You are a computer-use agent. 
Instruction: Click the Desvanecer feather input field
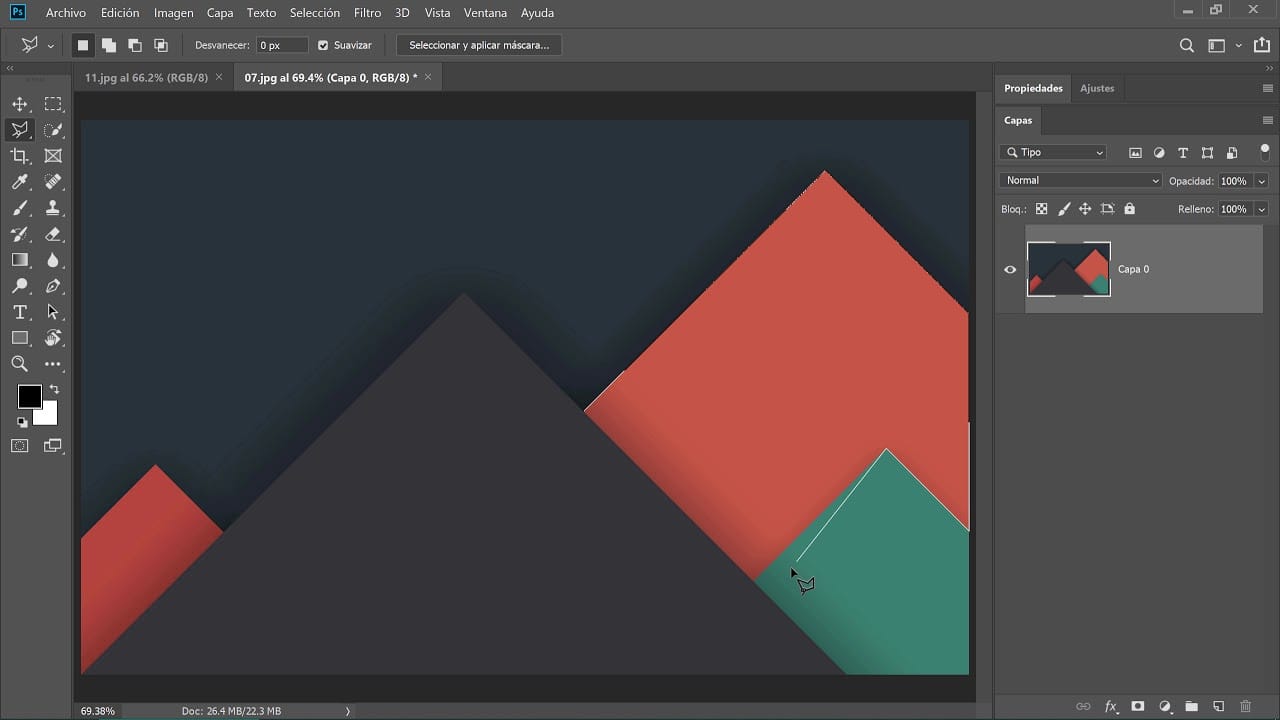(283, 45)
